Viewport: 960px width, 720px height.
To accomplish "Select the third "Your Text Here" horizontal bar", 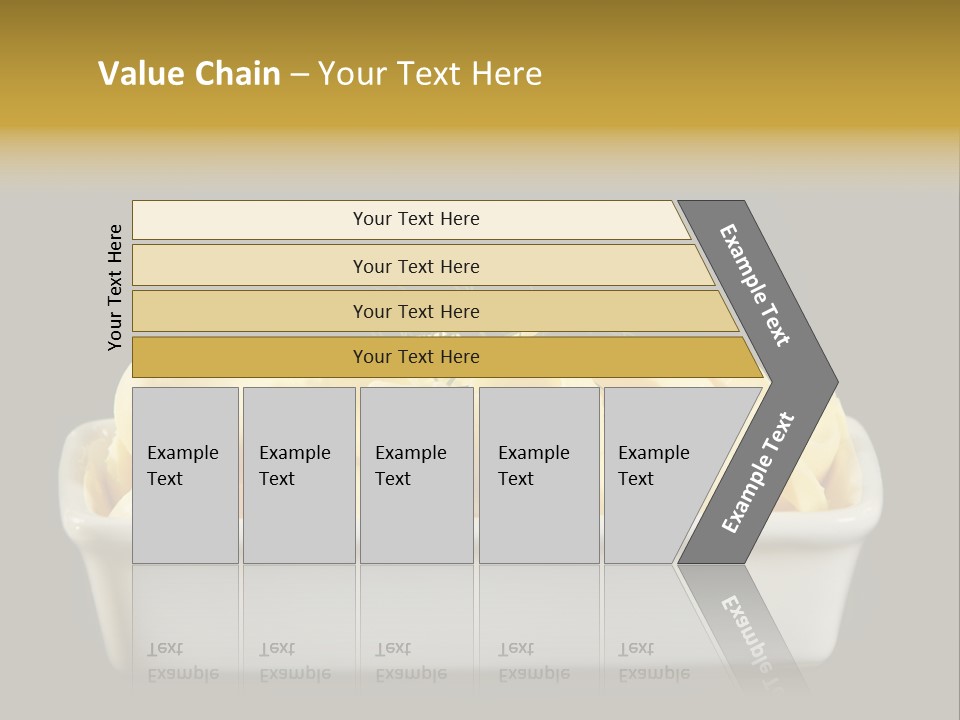I will tap(415, 311).
